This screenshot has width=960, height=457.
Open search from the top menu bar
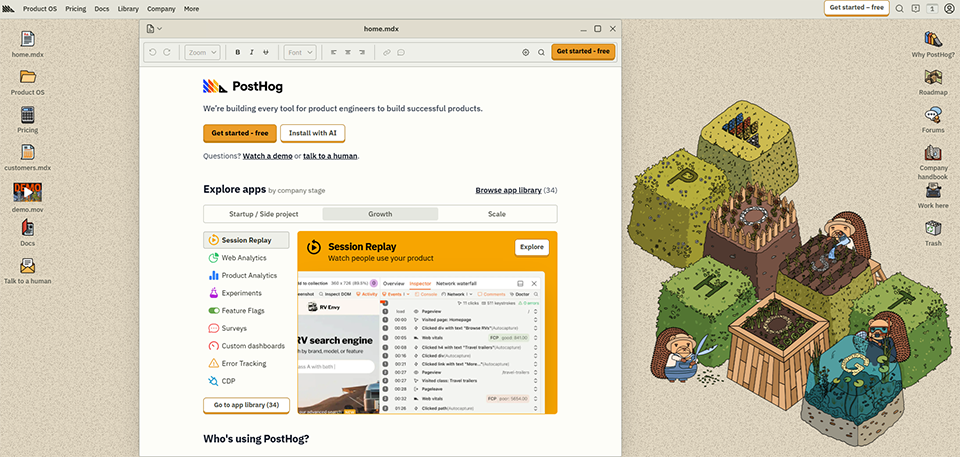coord(899,9)
